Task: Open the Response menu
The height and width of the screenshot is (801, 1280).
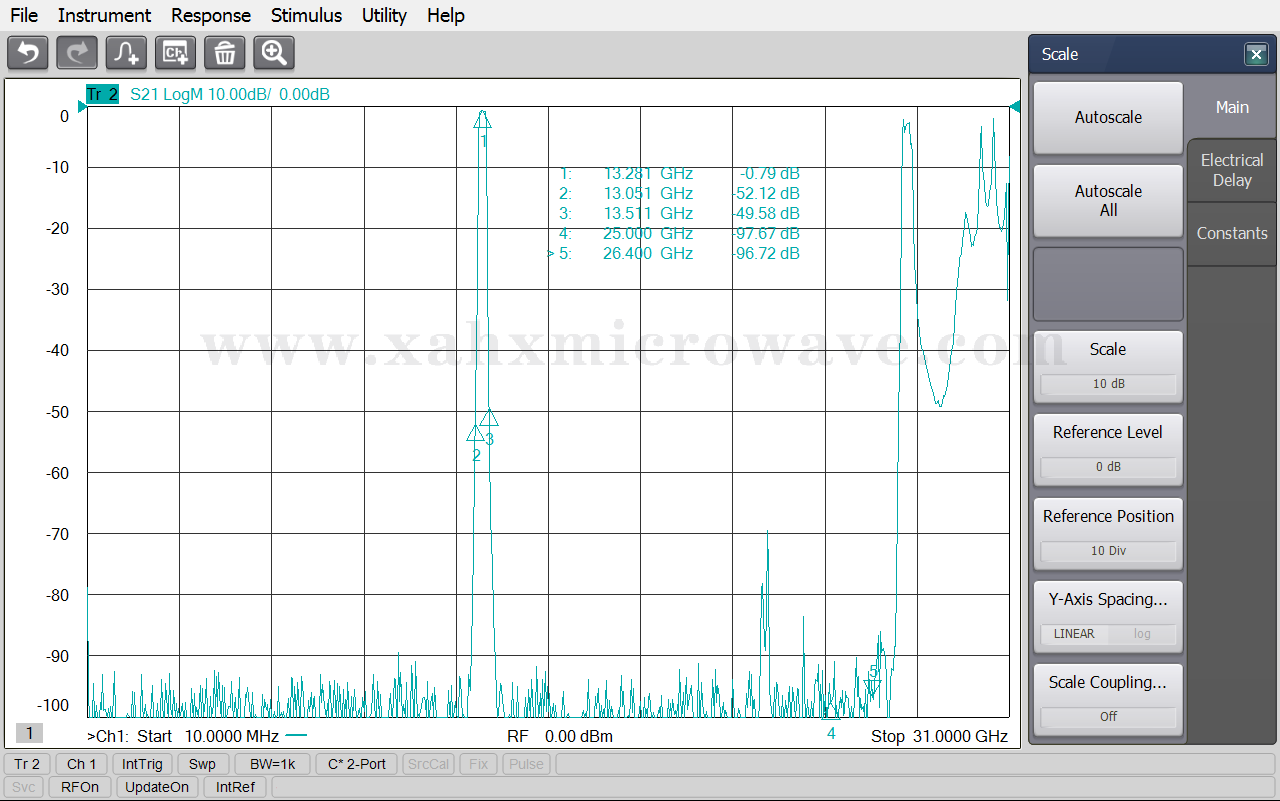Action: point(211,15)
